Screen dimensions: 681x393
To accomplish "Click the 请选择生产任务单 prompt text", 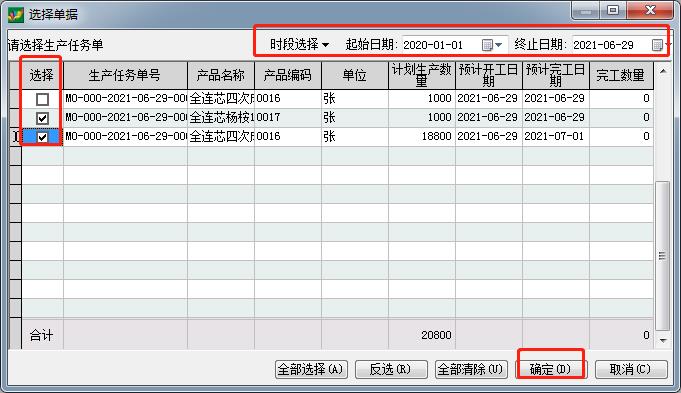I will pos(56,45).
